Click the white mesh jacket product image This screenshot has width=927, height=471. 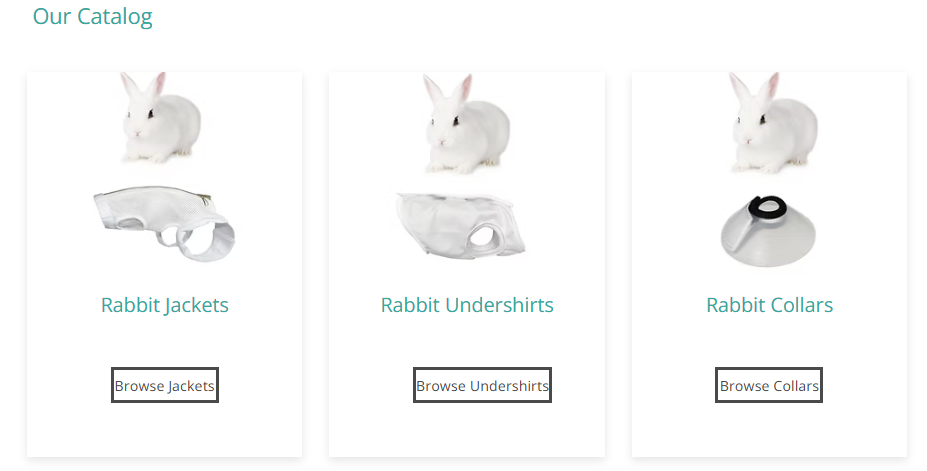click(164, 223)
